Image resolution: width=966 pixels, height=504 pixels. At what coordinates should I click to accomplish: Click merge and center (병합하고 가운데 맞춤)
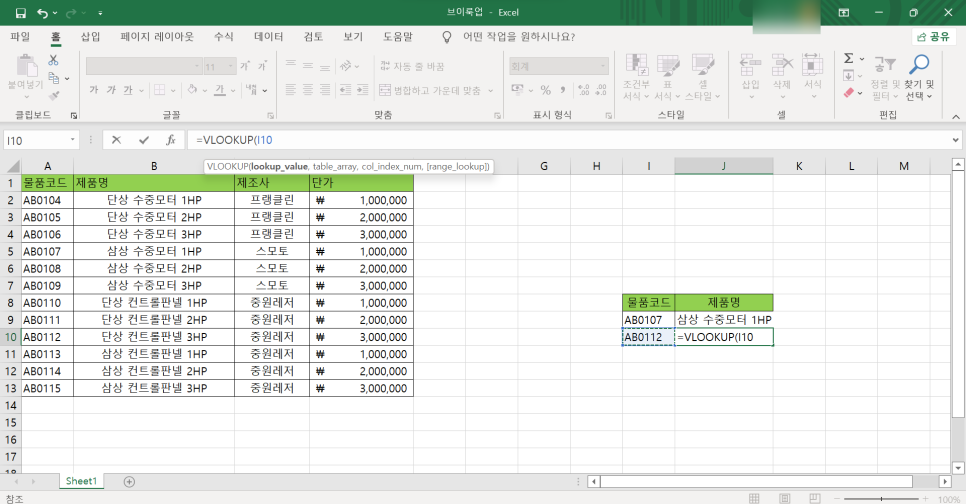click(x=430, y=91)
